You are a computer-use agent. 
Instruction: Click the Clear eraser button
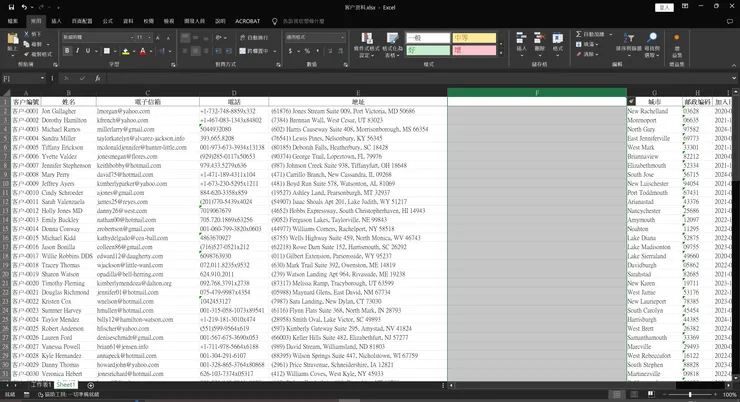pos(587,54)
